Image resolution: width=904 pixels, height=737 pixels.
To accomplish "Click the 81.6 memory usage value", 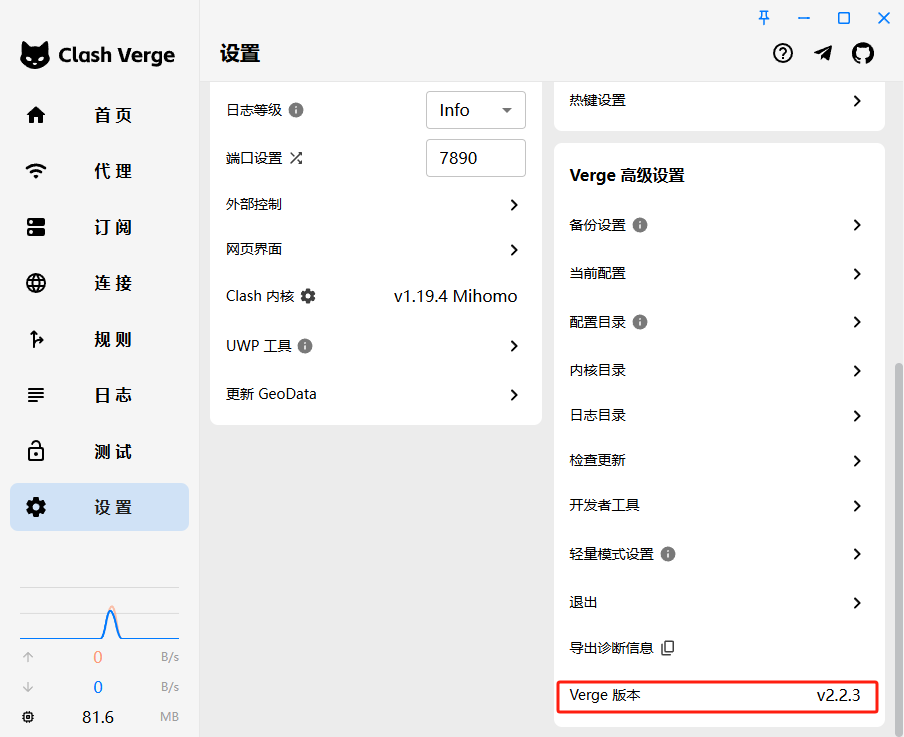I will pyautogui.click(x=97, y=717).
